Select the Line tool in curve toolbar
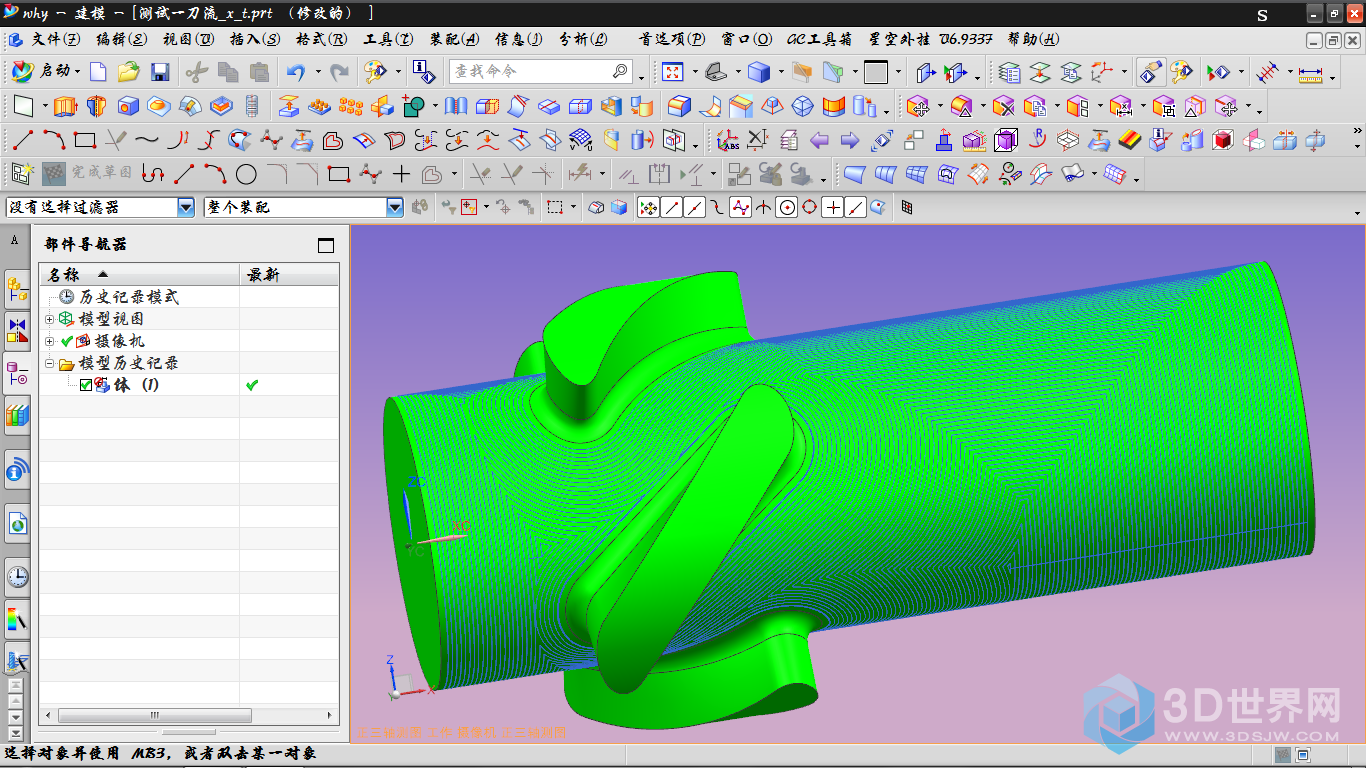The height and width of the screenshot is (768, 1366). 22,140
